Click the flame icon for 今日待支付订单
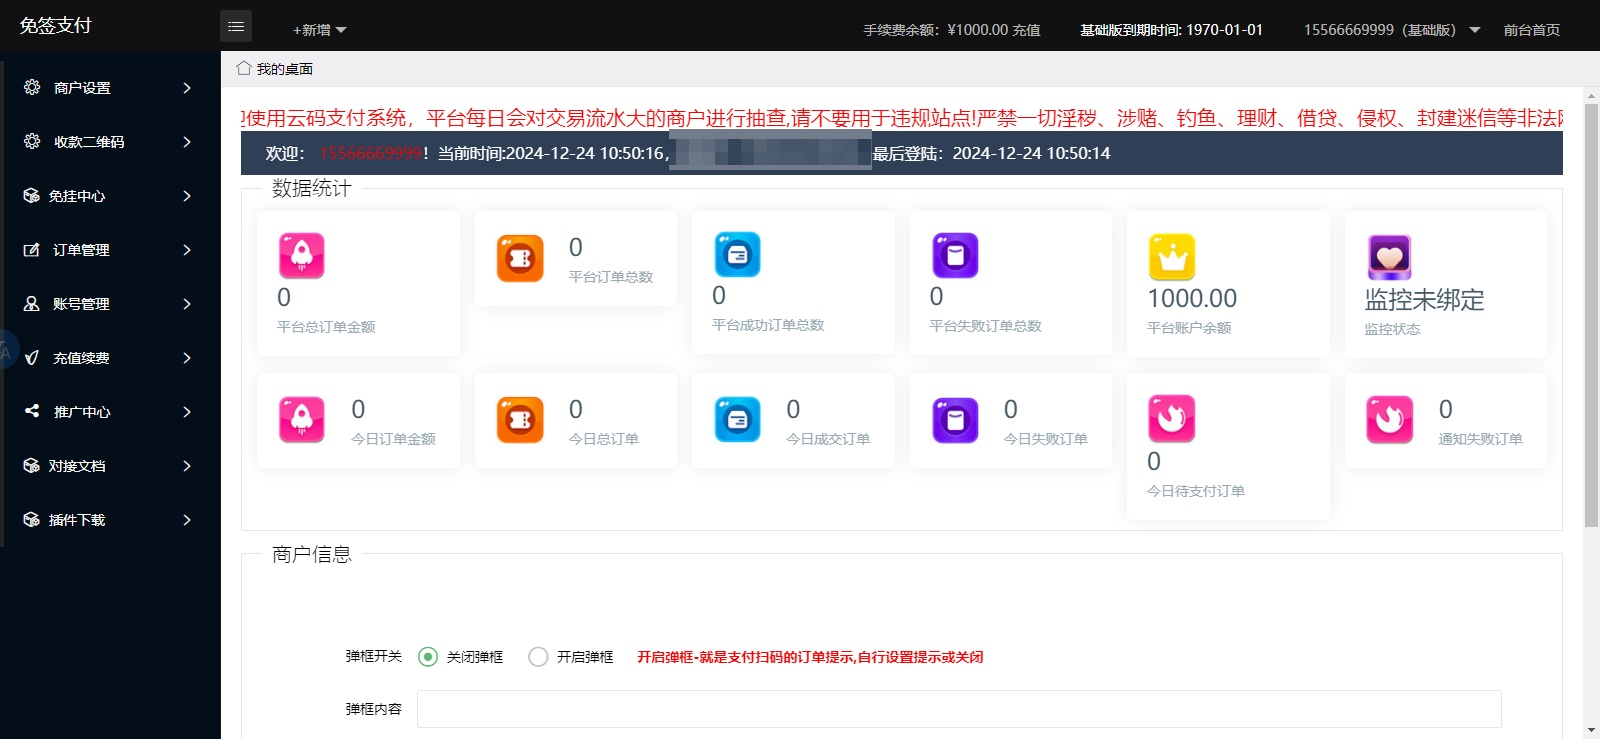The image size is (1600, 739). (x=1172, y=419)
